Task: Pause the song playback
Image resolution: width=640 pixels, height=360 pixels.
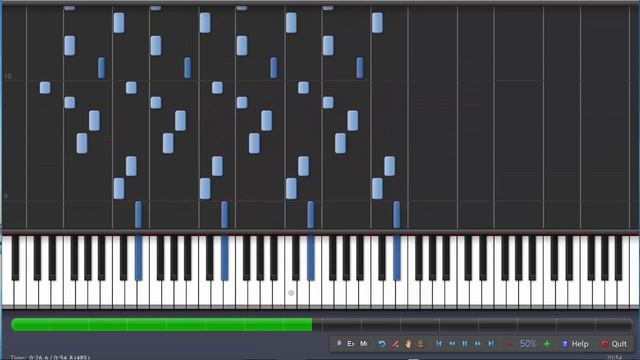Action: [x=465, y=344]
